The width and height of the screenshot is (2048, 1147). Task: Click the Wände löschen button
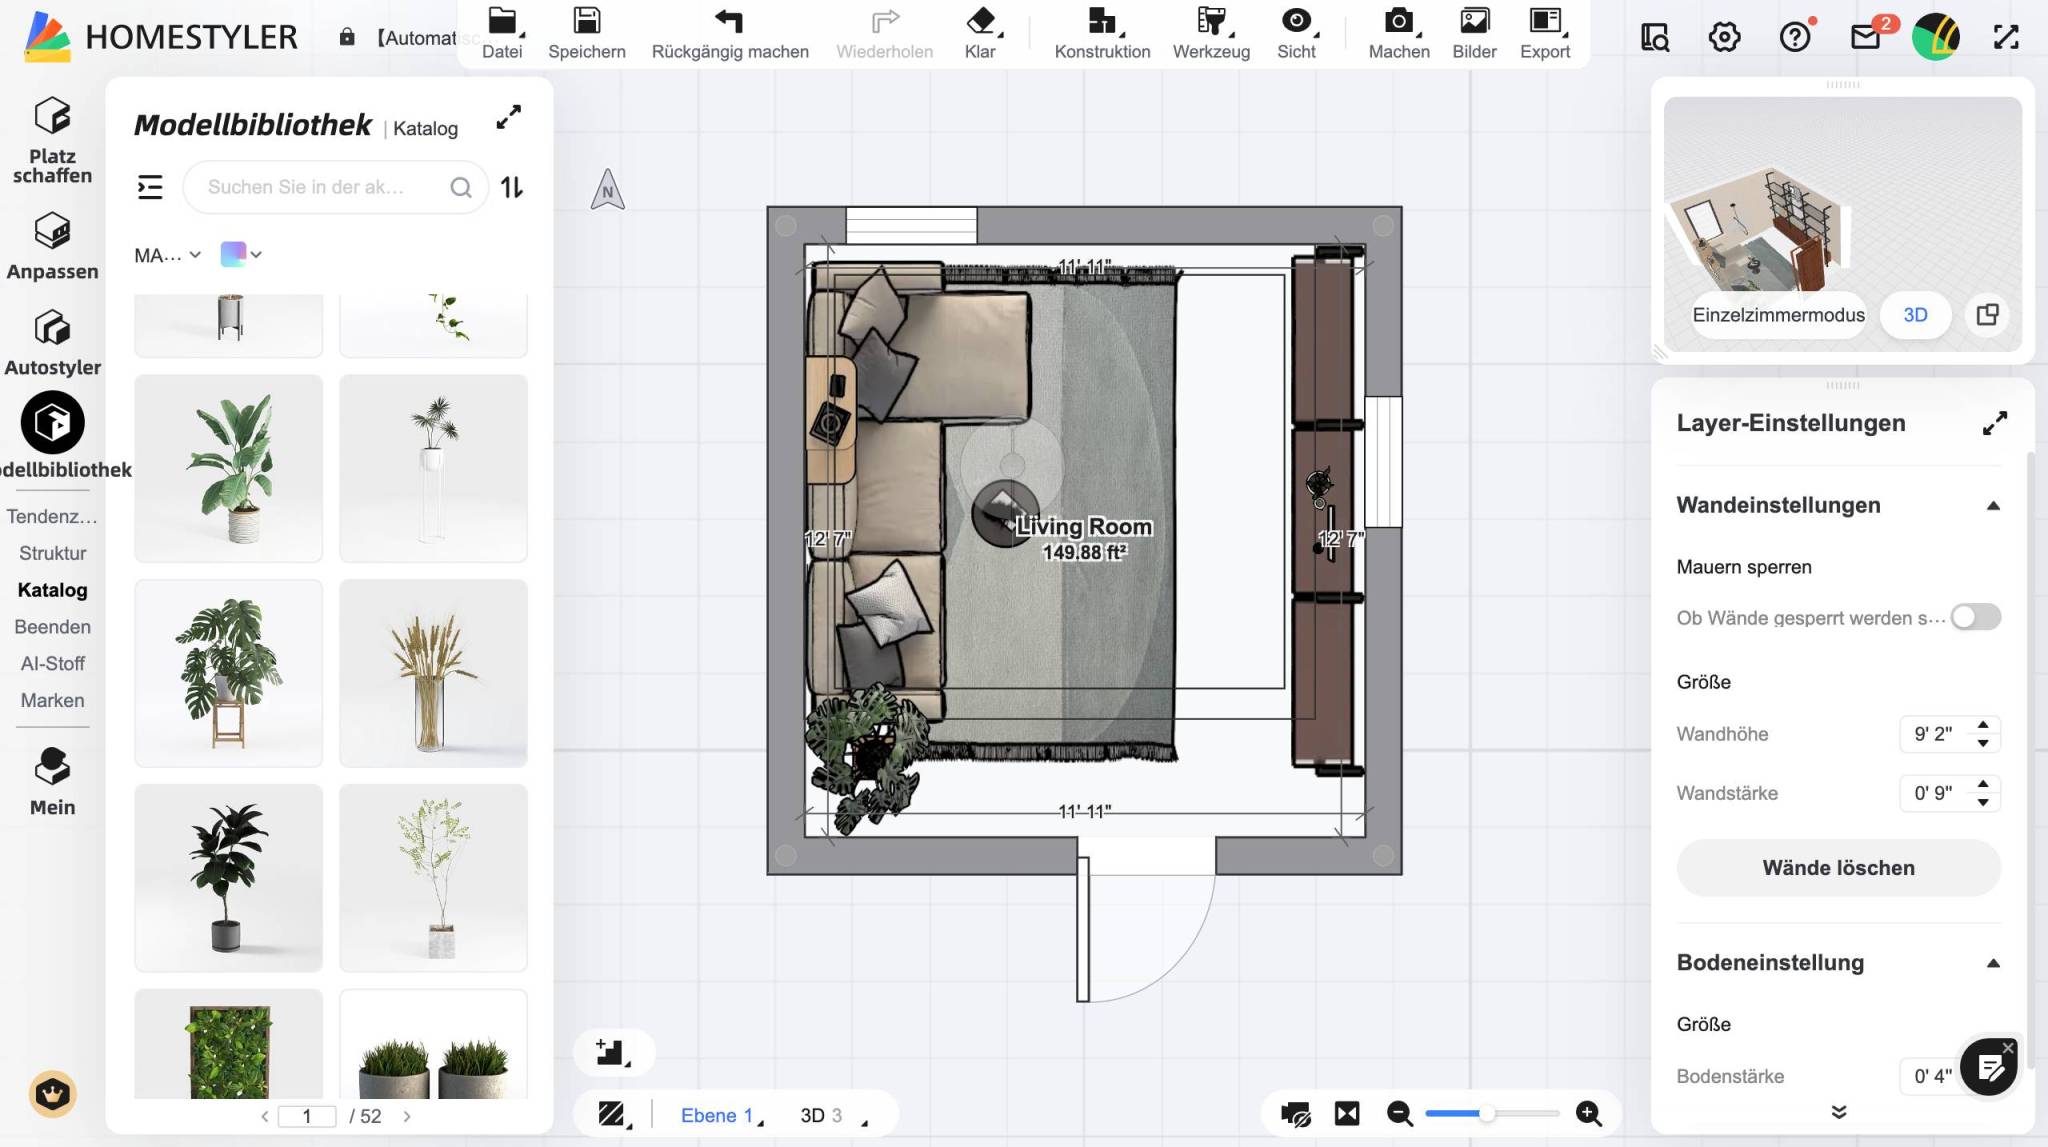click(x=1838, y=868)
